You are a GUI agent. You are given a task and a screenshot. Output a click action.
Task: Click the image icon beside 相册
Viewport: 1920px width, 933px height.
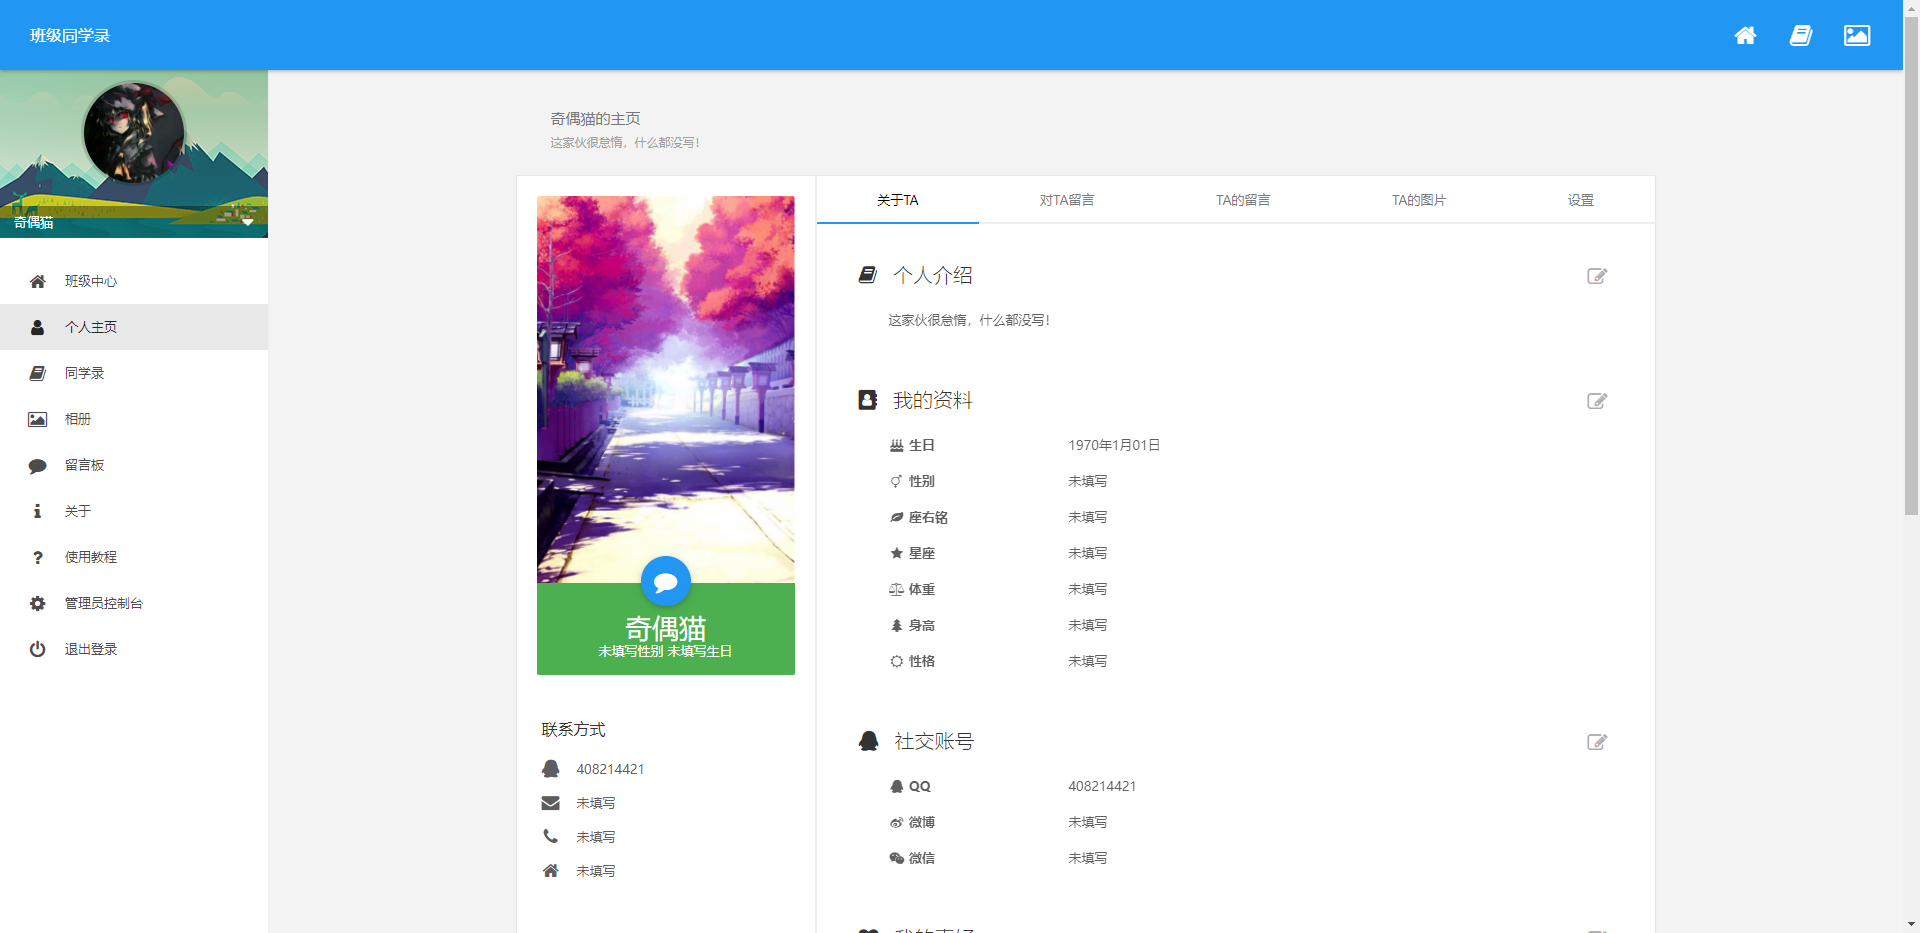38,419
